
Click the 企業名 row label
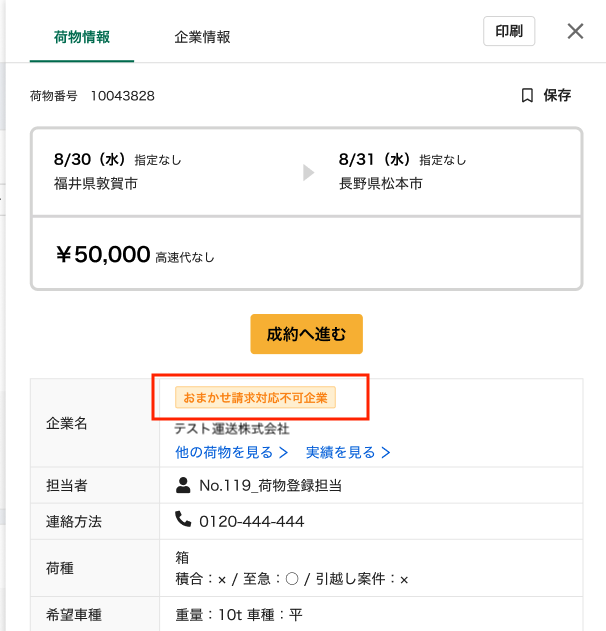[x=67, y=423]
